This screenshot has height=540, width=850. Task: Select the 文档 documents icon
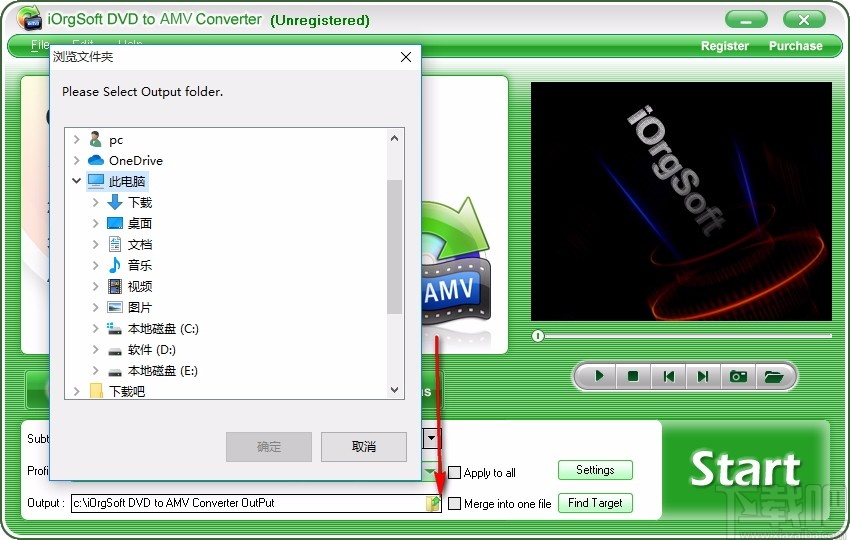[x=114, y=244]
